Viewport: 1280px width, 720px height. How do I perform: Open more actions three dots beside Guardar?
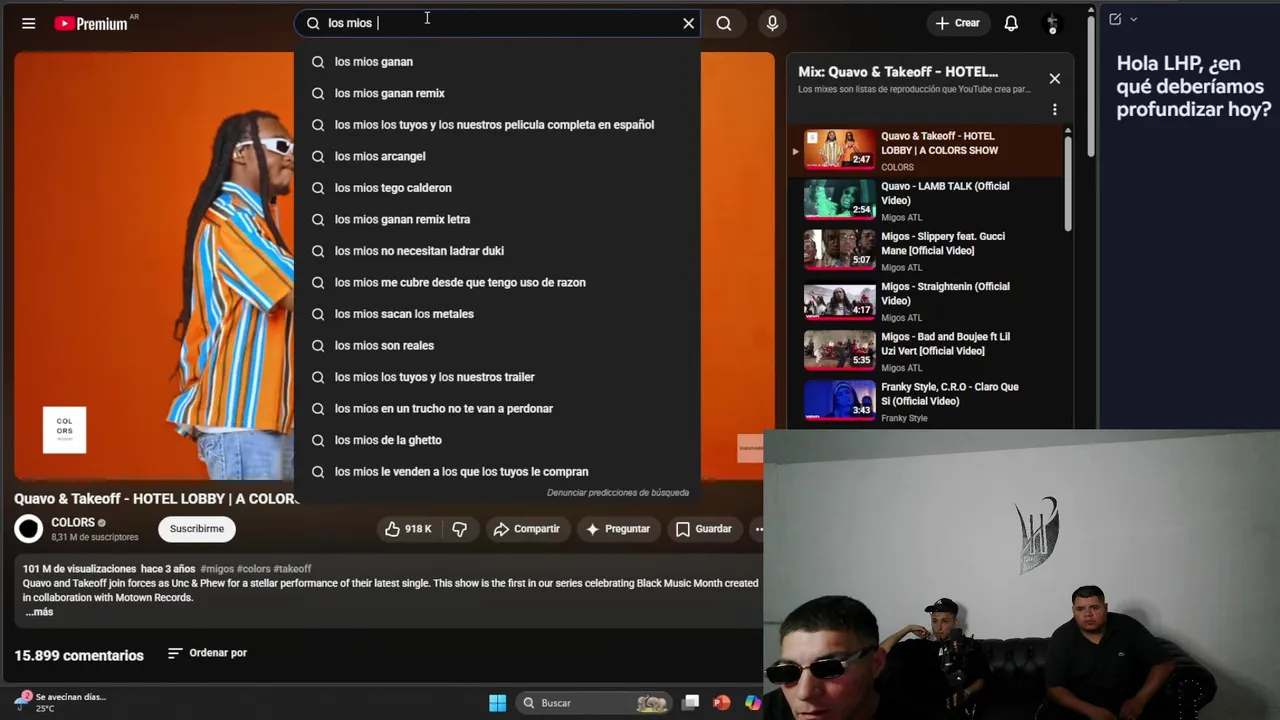click(758, 529)
